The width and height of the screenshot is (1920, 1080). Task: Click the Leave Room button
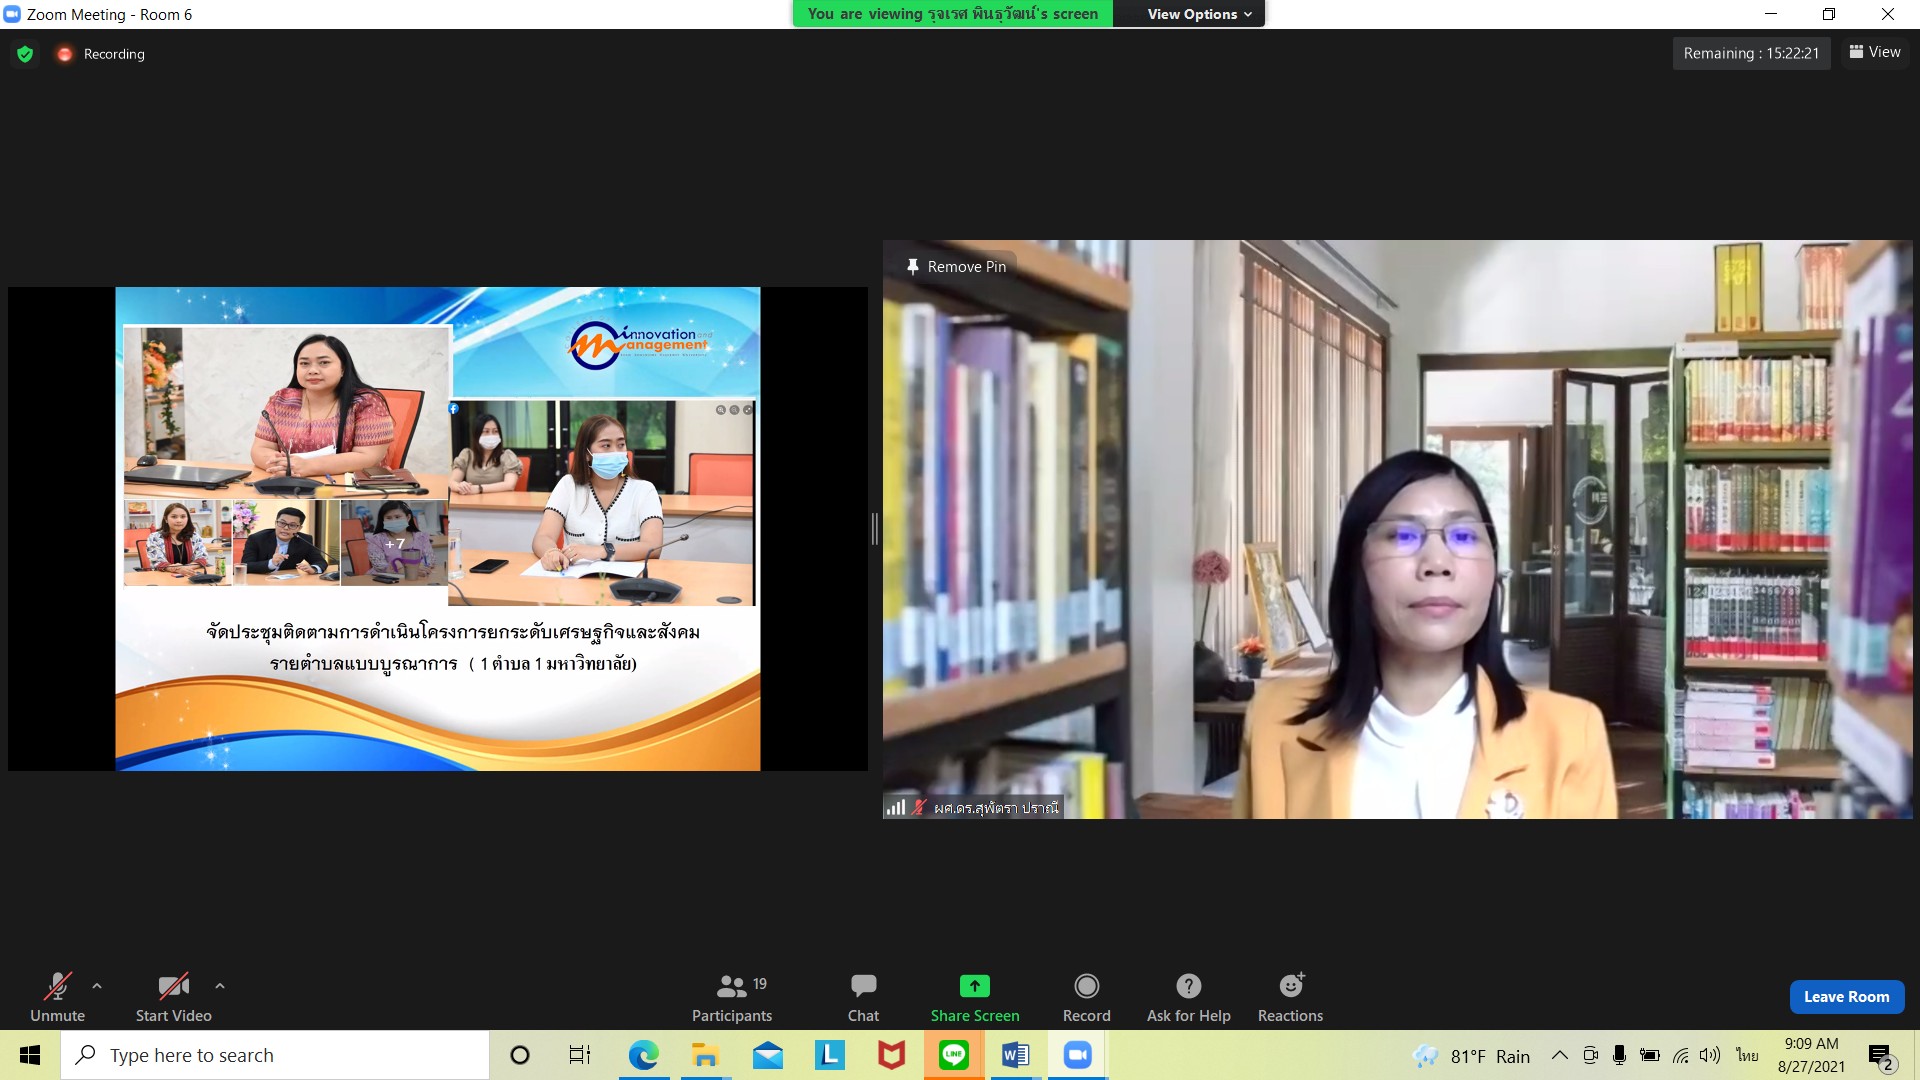coord(1846,997)
